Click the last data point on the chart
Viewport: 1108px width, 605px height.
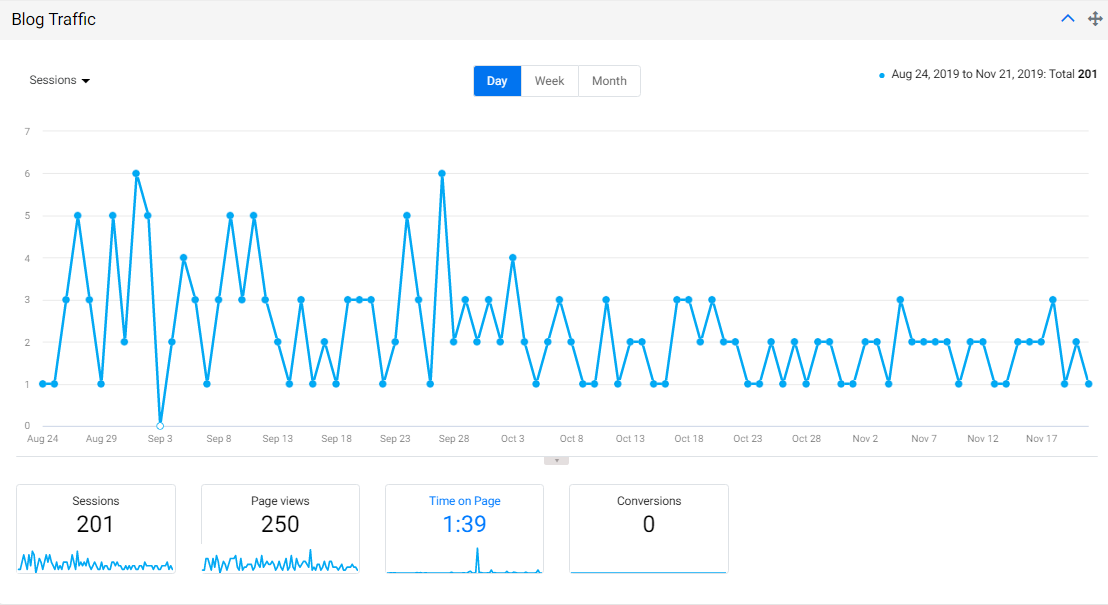(x=1088, y=384)
